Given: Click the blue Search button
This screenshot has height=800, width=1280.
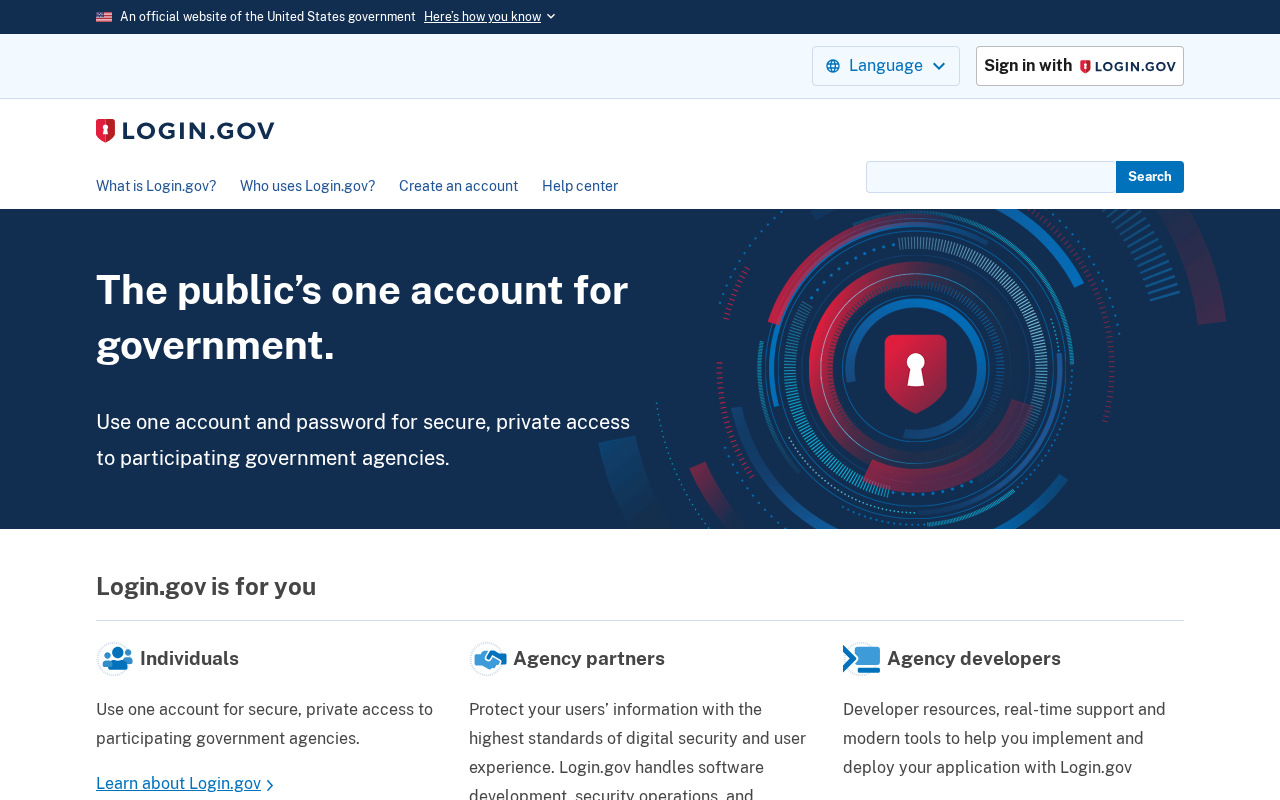Looking at the screenshot, I should pos(1150,177).
